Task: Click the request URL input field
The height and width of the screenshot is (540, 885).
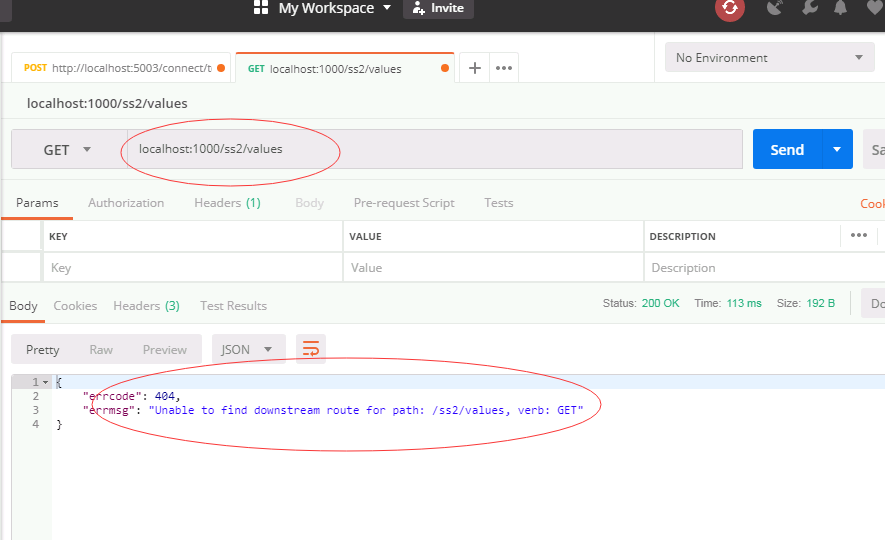Action: 435,149
